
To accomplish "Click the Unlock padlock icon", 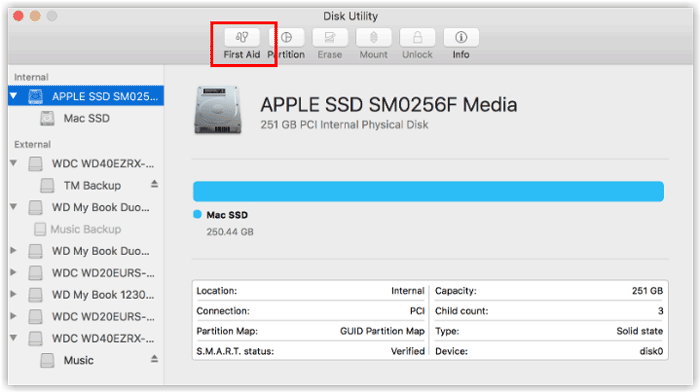I will click(x=417, y=38).
